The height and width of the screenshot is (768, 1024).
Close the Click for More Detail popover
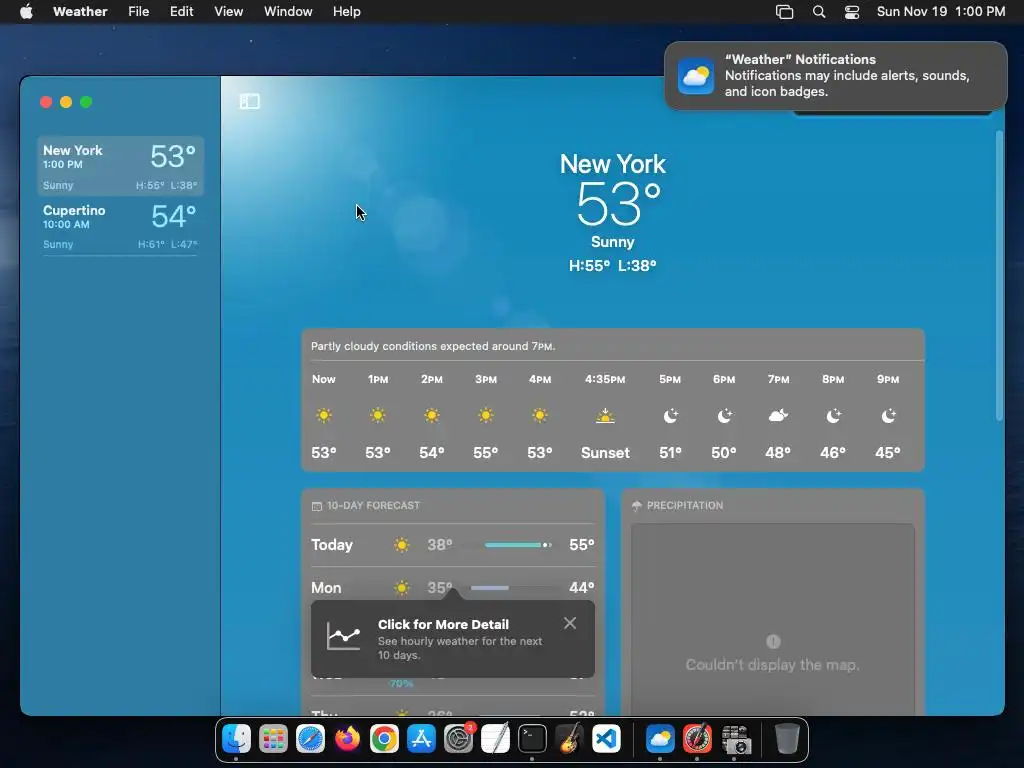click(x=569, y=623)
